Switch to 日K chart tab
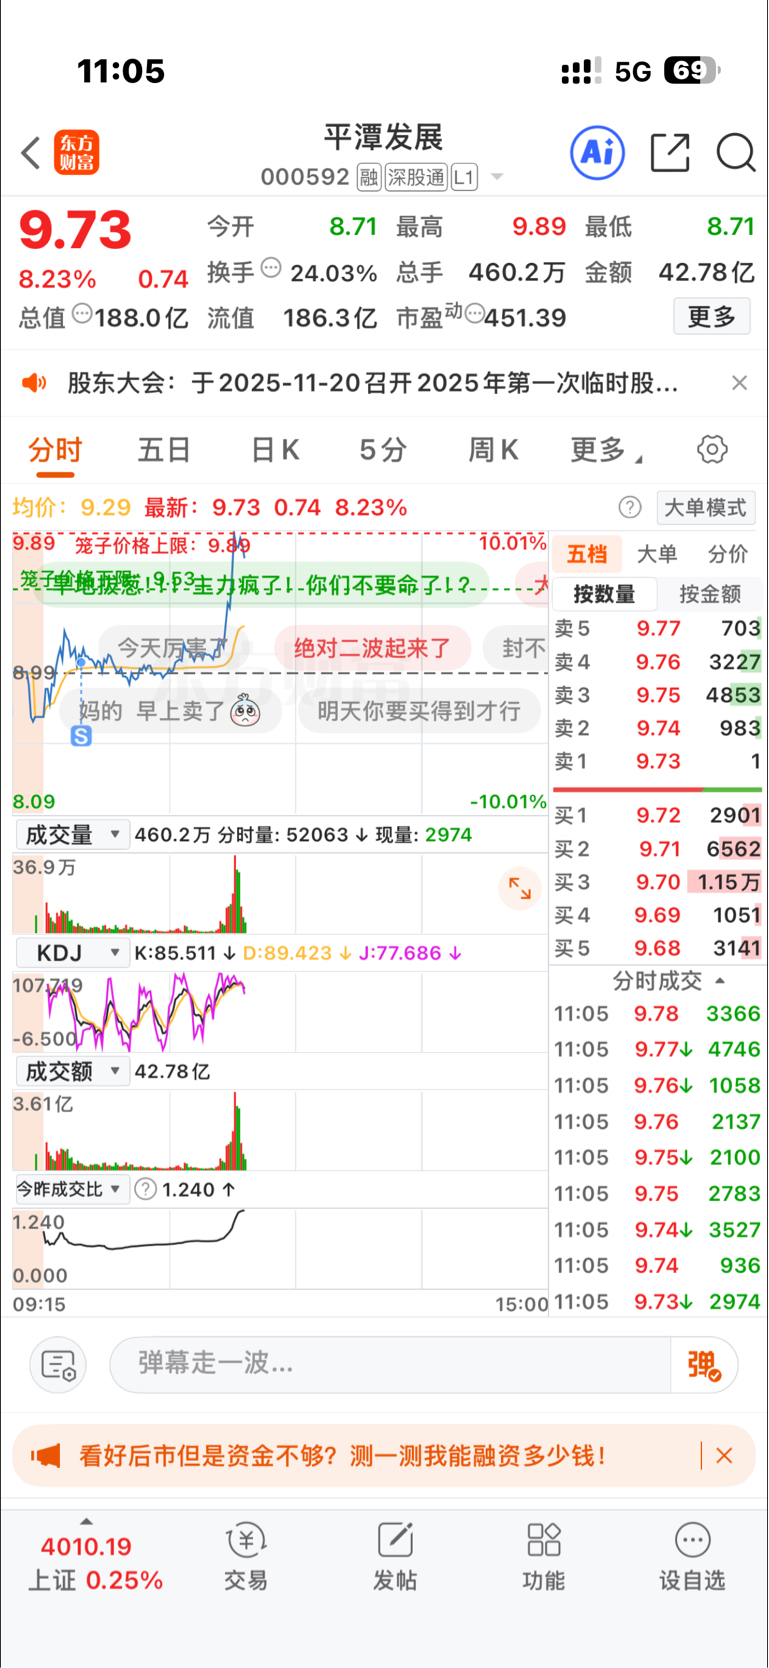The image size is (769, 1668). (275, 450)
